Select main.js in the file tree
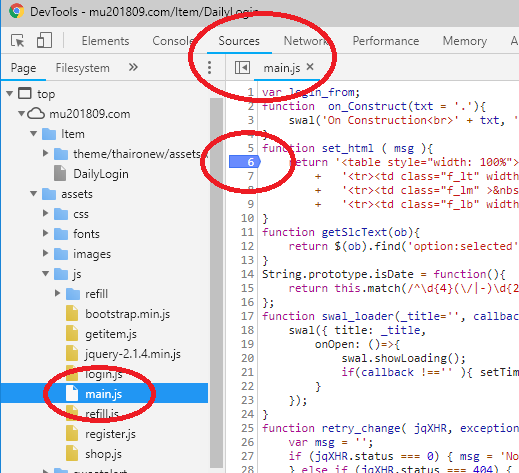This screenshot has width=519, height=473. [103, 394]
